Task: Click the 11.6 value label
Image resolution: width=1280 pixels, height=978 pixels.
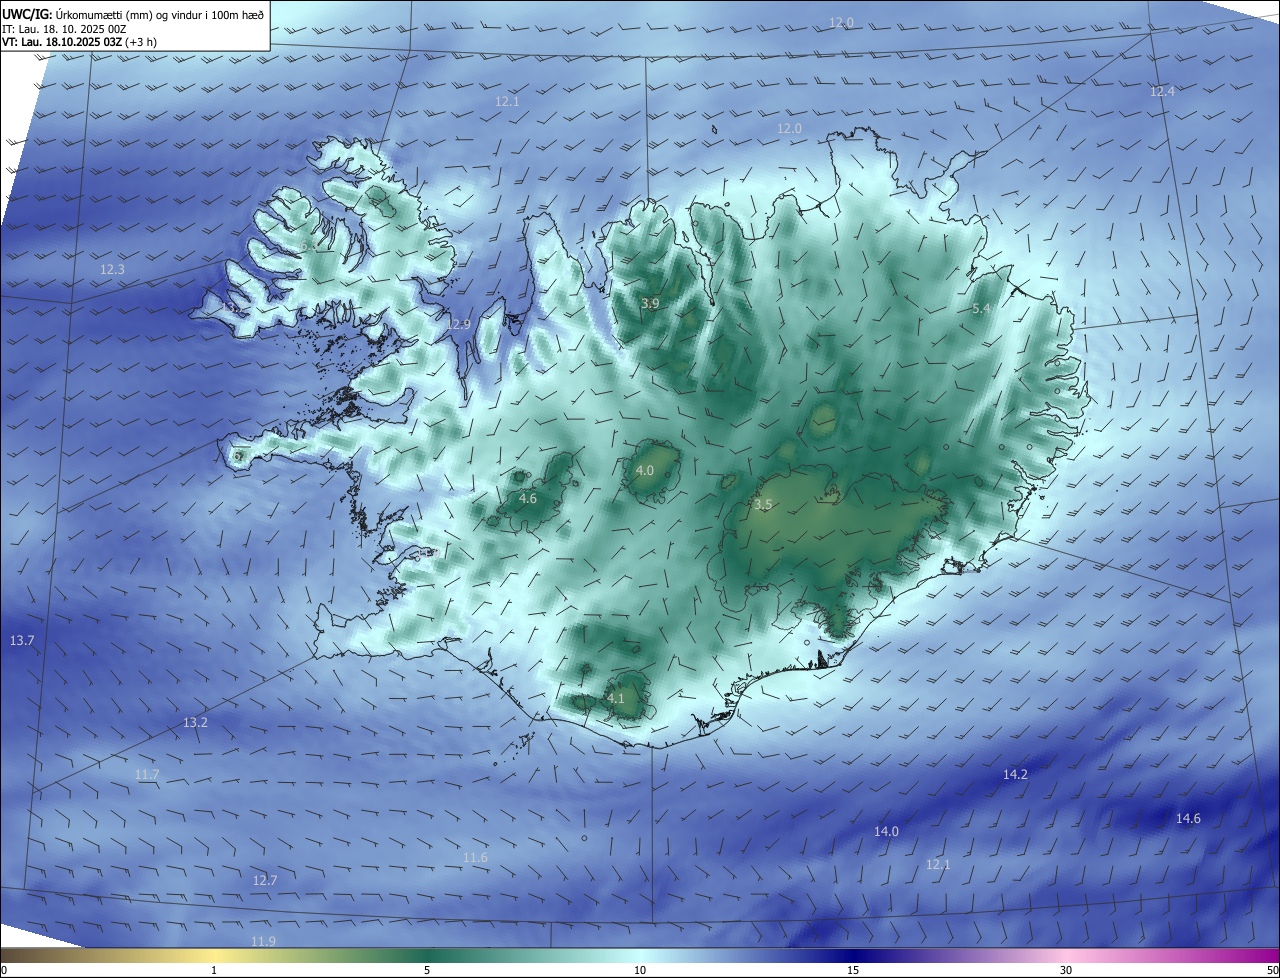Action: [476, 858]
